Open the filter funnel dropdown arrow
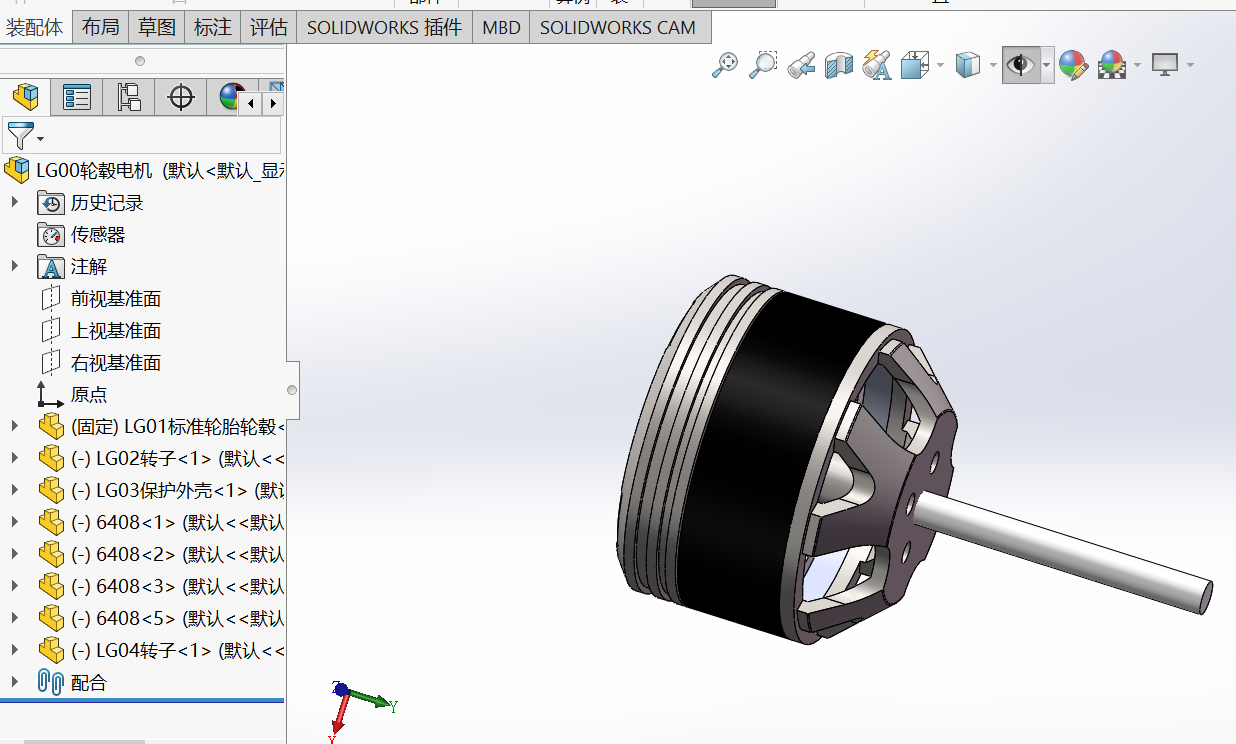The height and width of the screenshot is (744, 1236). 41,138
